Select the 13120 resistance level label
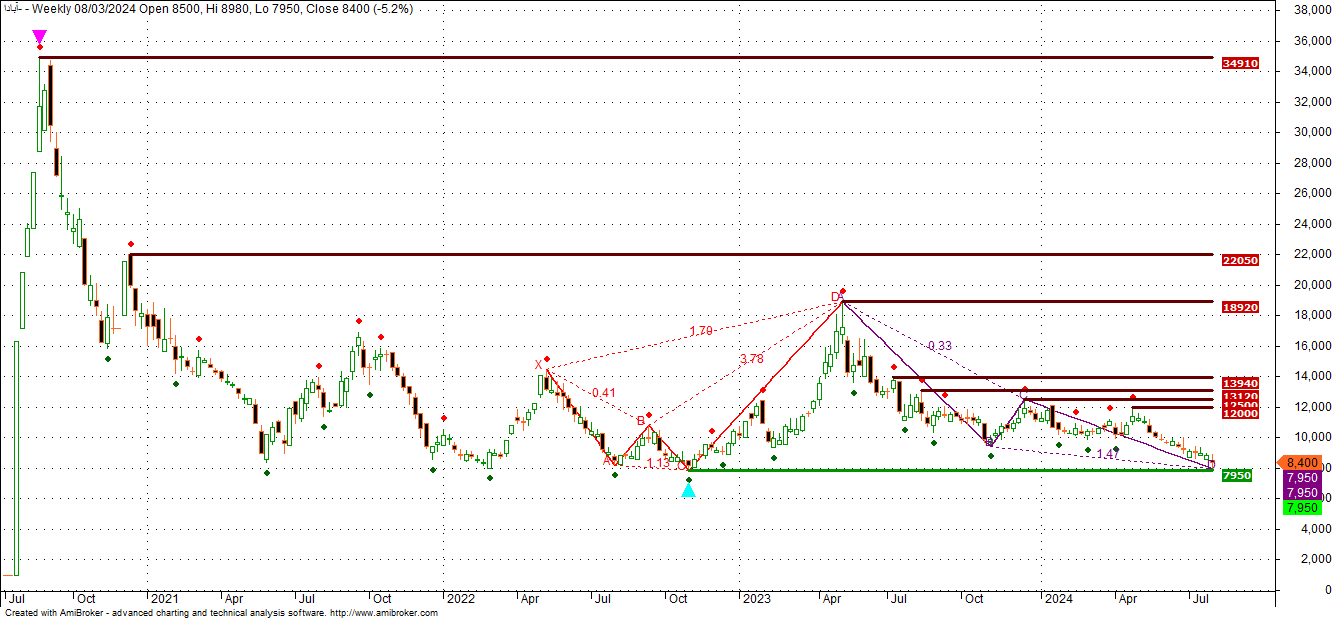1336x619 pixels. (1239, 396)
